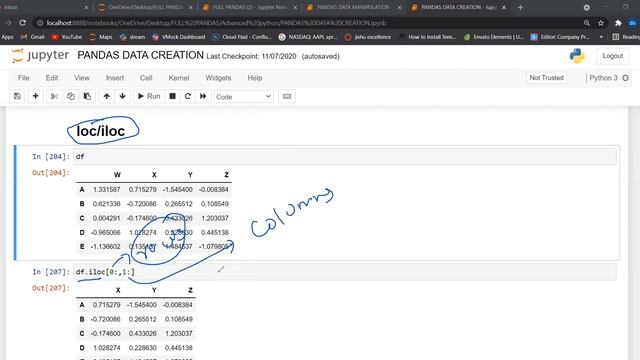Image resolution: width=640 pixels, height=360 pixels.
Task: Open the browser zoom magnifier icon
Action: 587,23
